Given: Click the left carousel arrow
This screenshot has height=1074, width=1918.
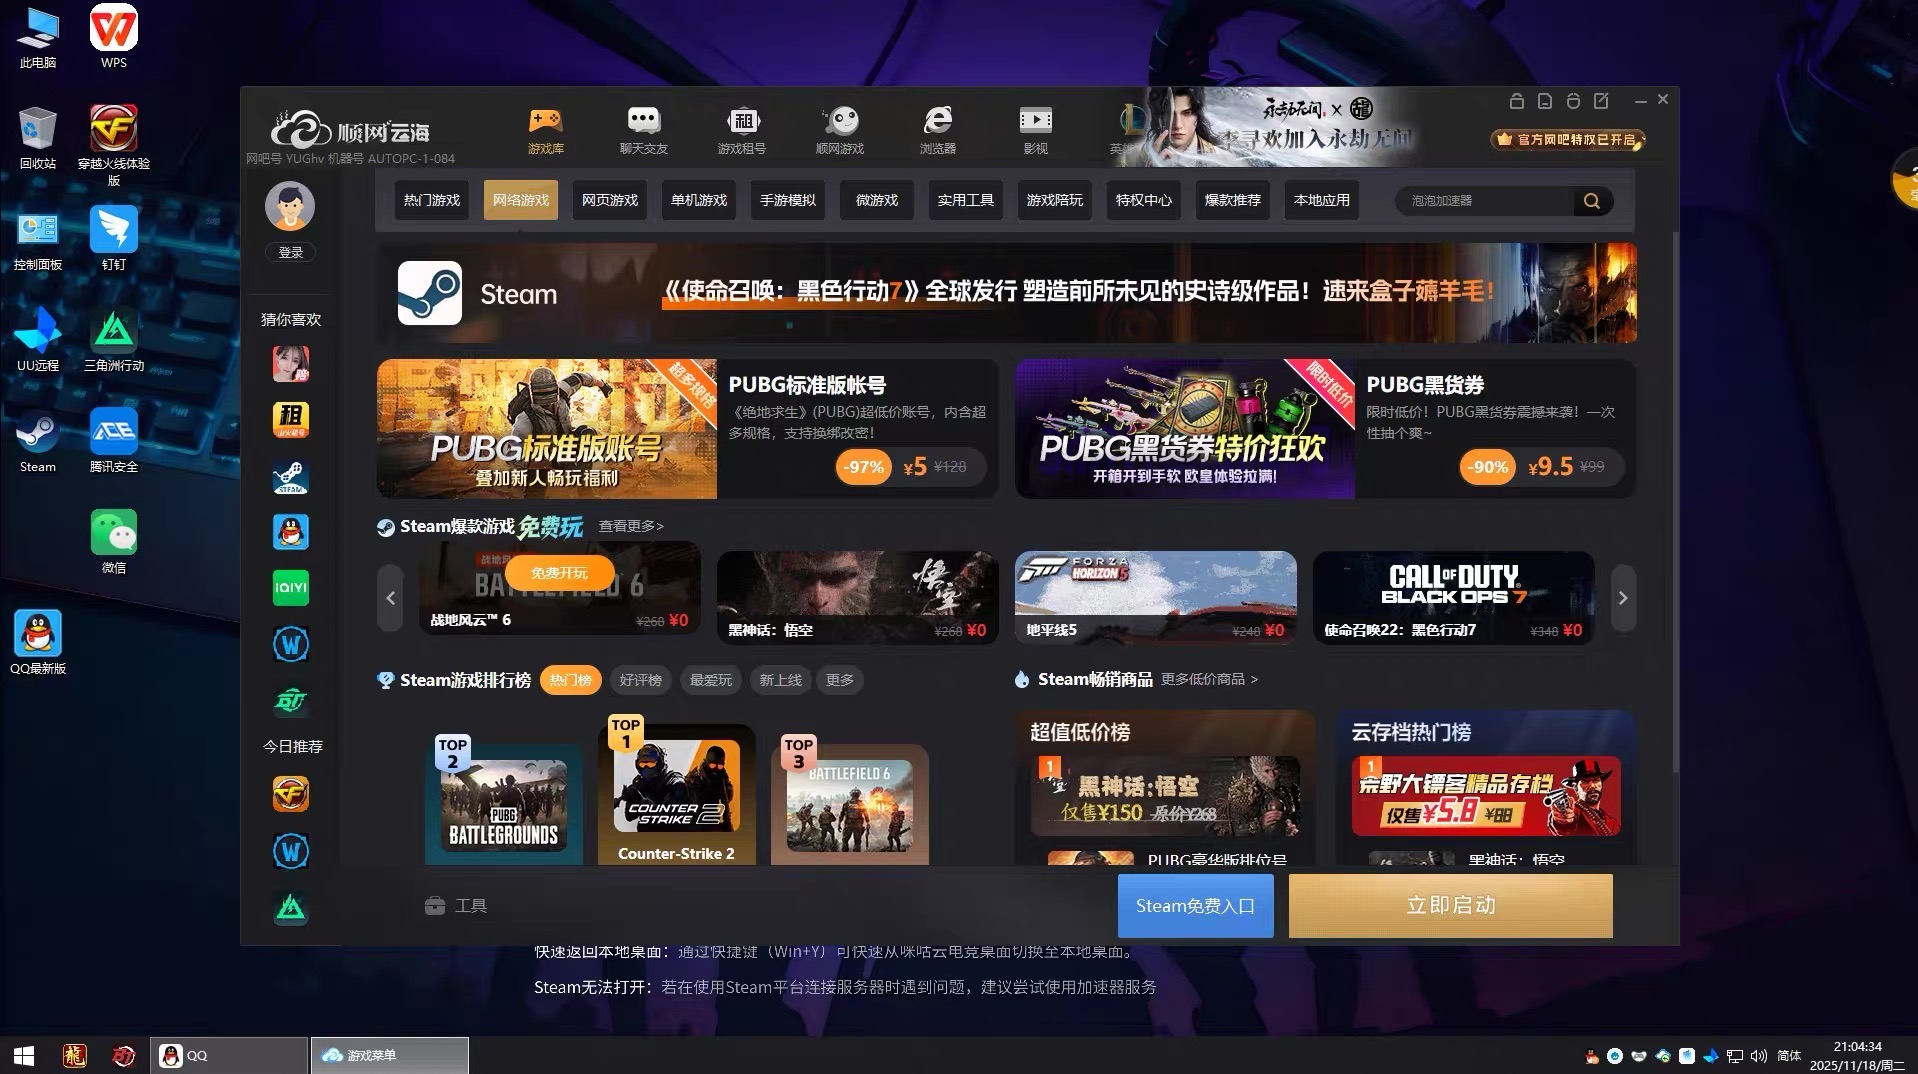Looking at the screenshot, I should [x=390, y=597].
